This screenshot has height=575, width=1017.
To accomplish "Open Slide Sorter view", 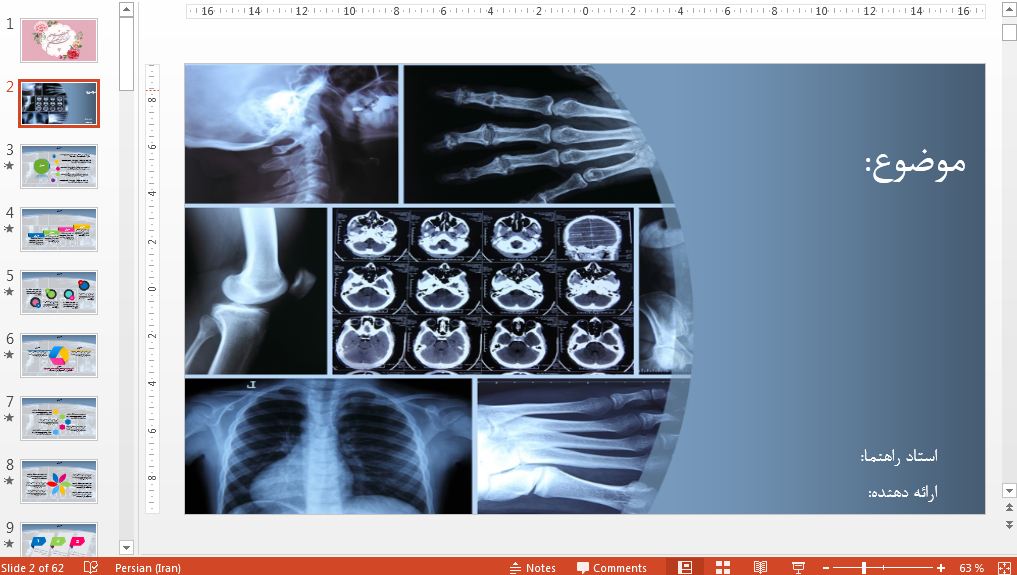I will pyautogui.click(x=723, y=567).
